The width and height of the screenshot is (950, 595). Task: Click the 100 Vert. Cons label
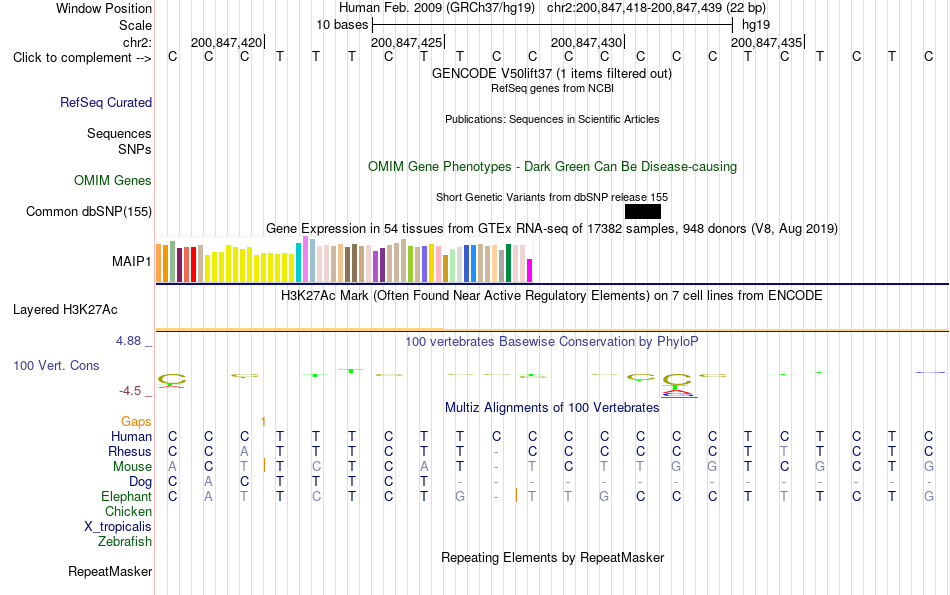tap(56, 365)
